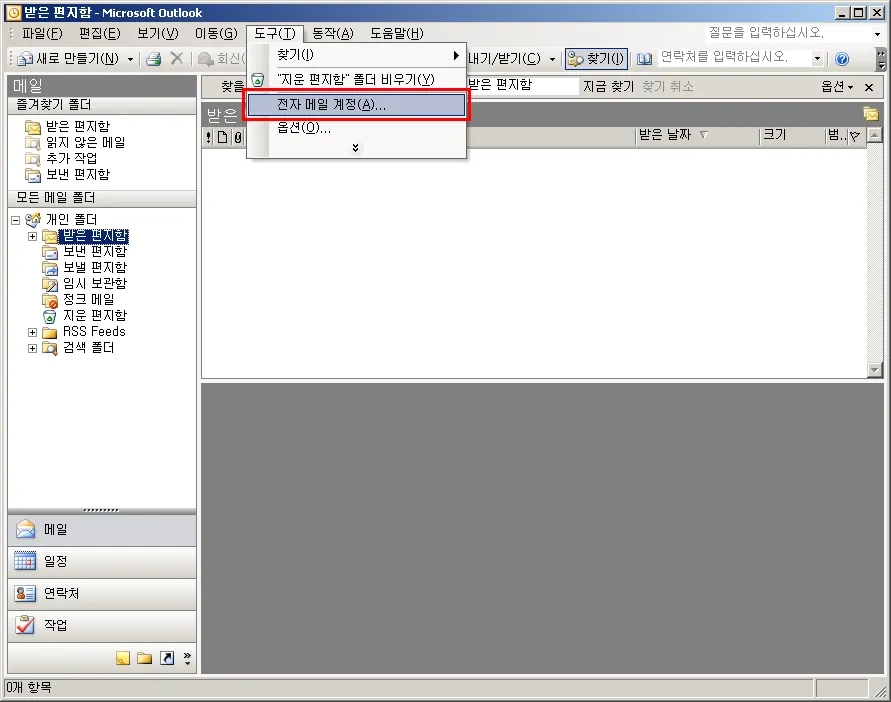Click the message list scrollbar up arrow

click(x=875, y=135)
